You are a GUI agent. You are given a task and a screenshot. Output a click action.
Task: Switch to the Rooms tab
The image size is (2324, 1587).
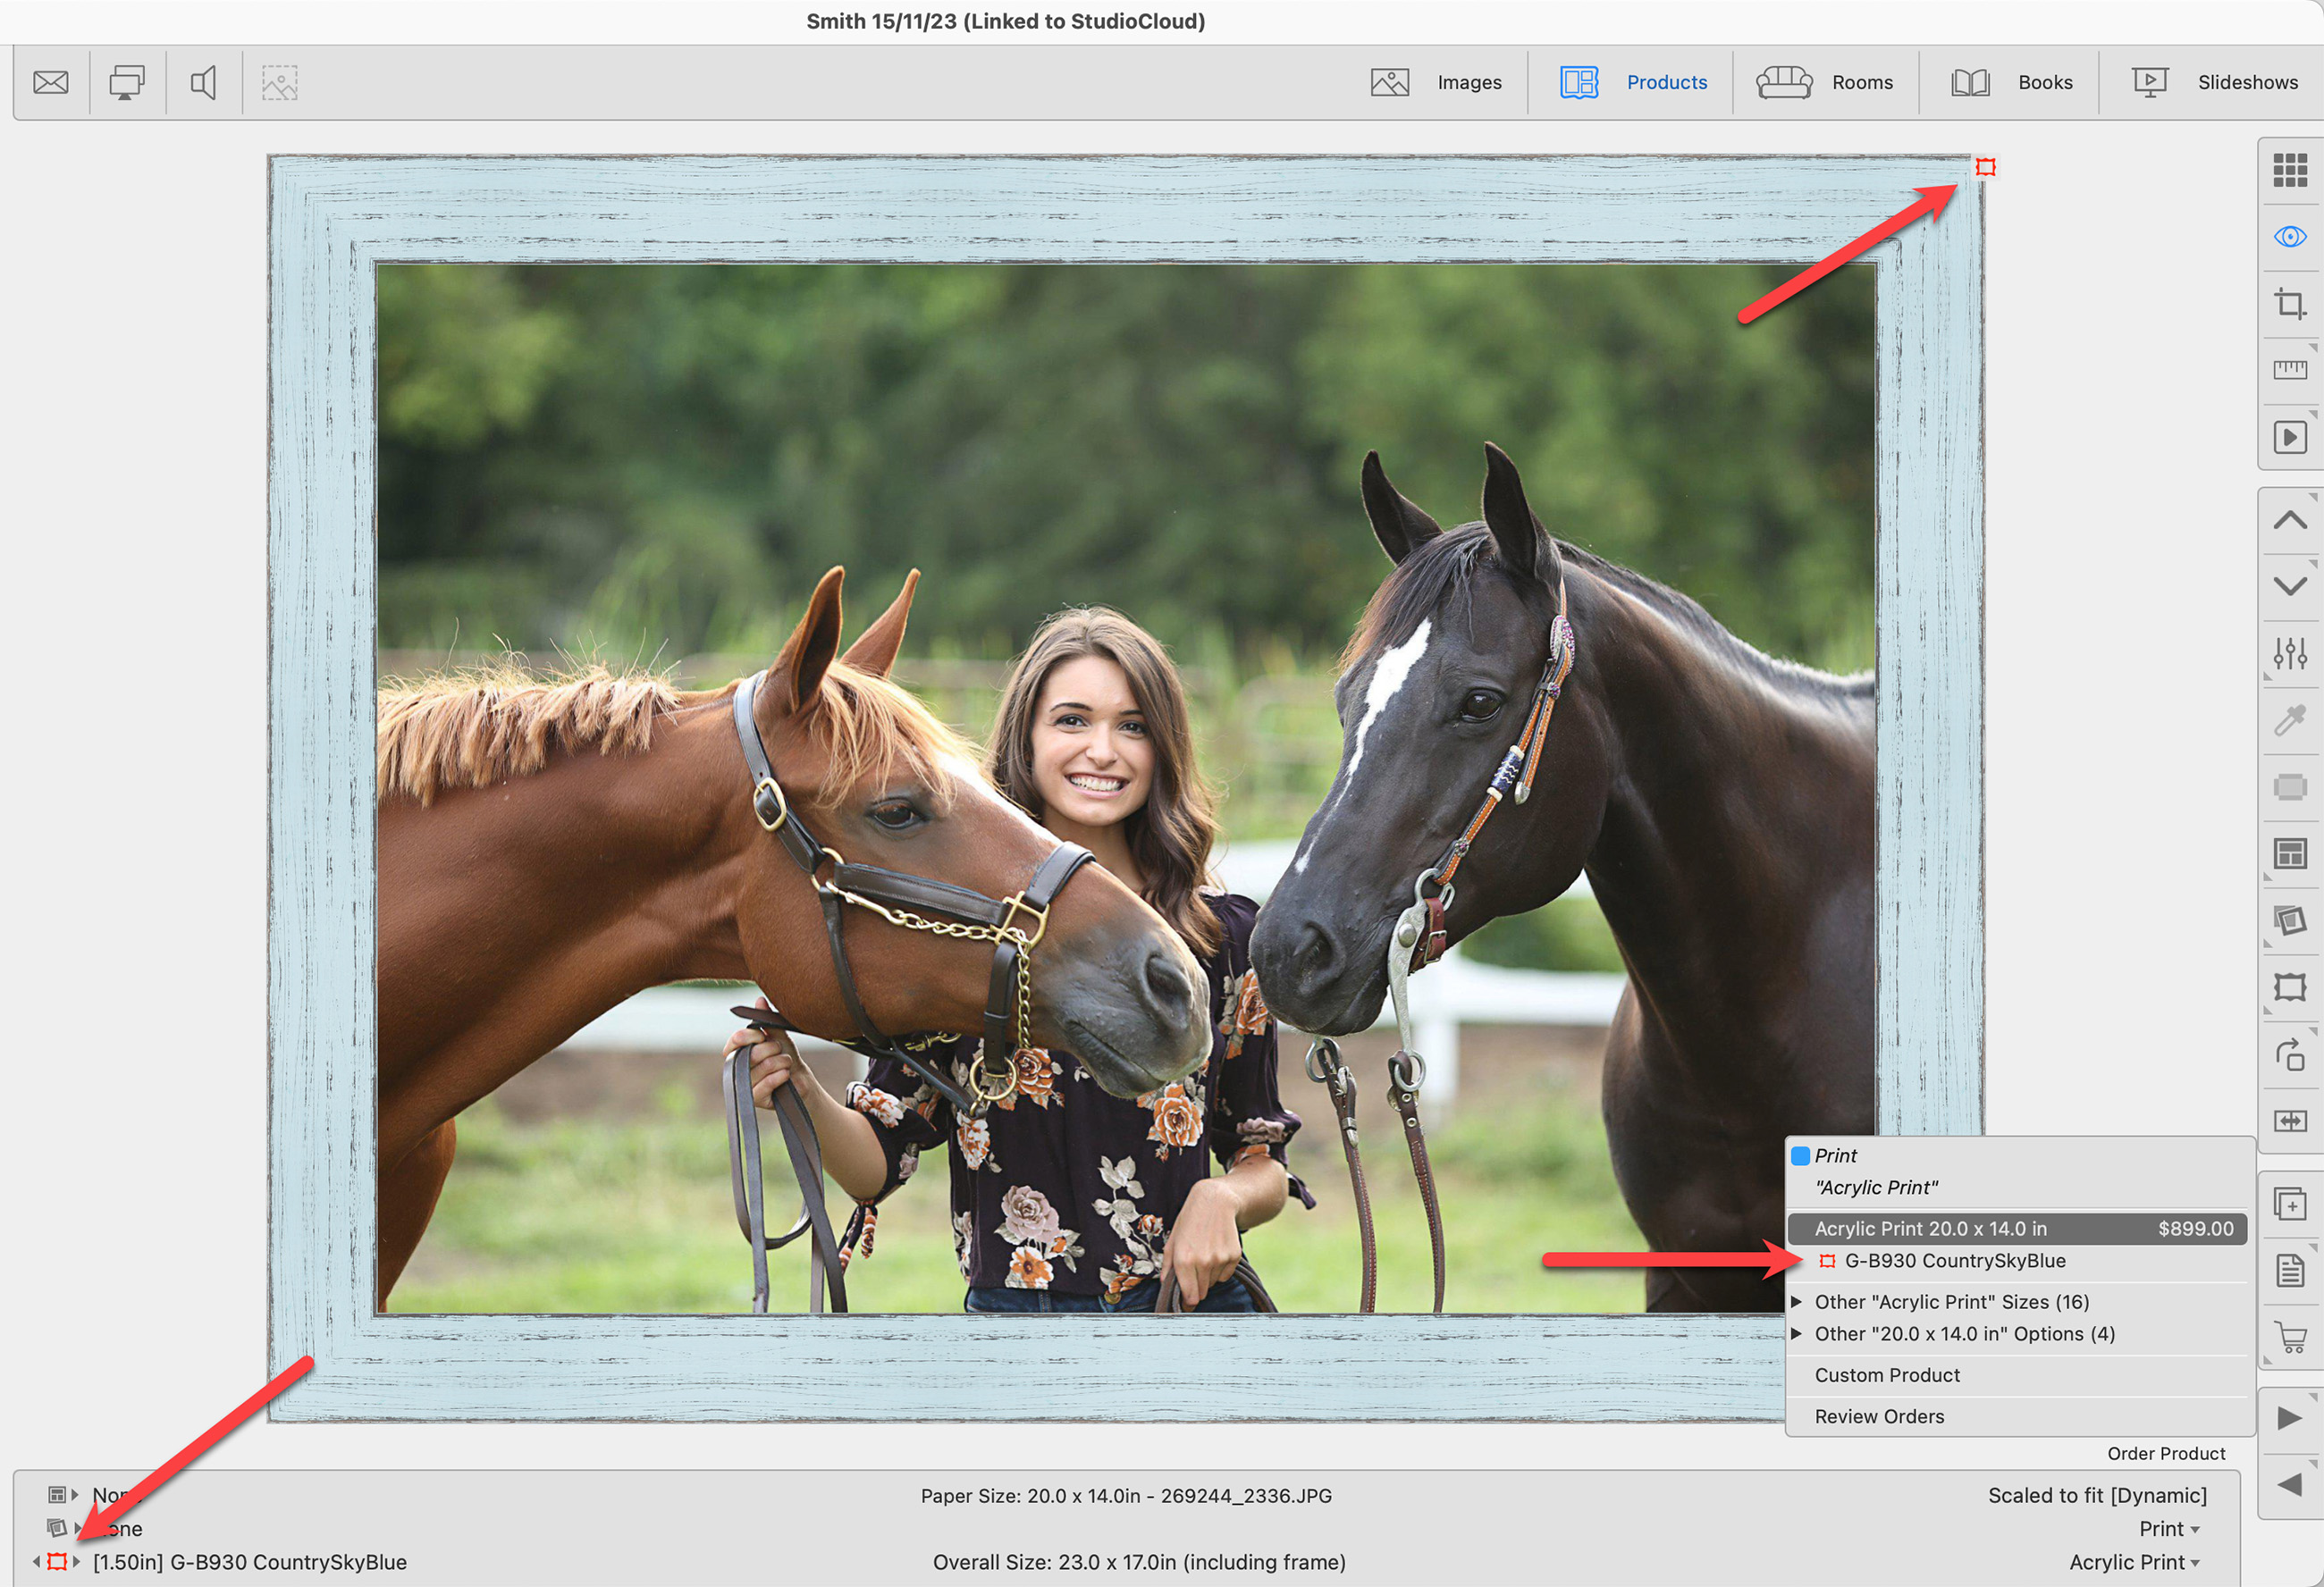[1825, 82]
